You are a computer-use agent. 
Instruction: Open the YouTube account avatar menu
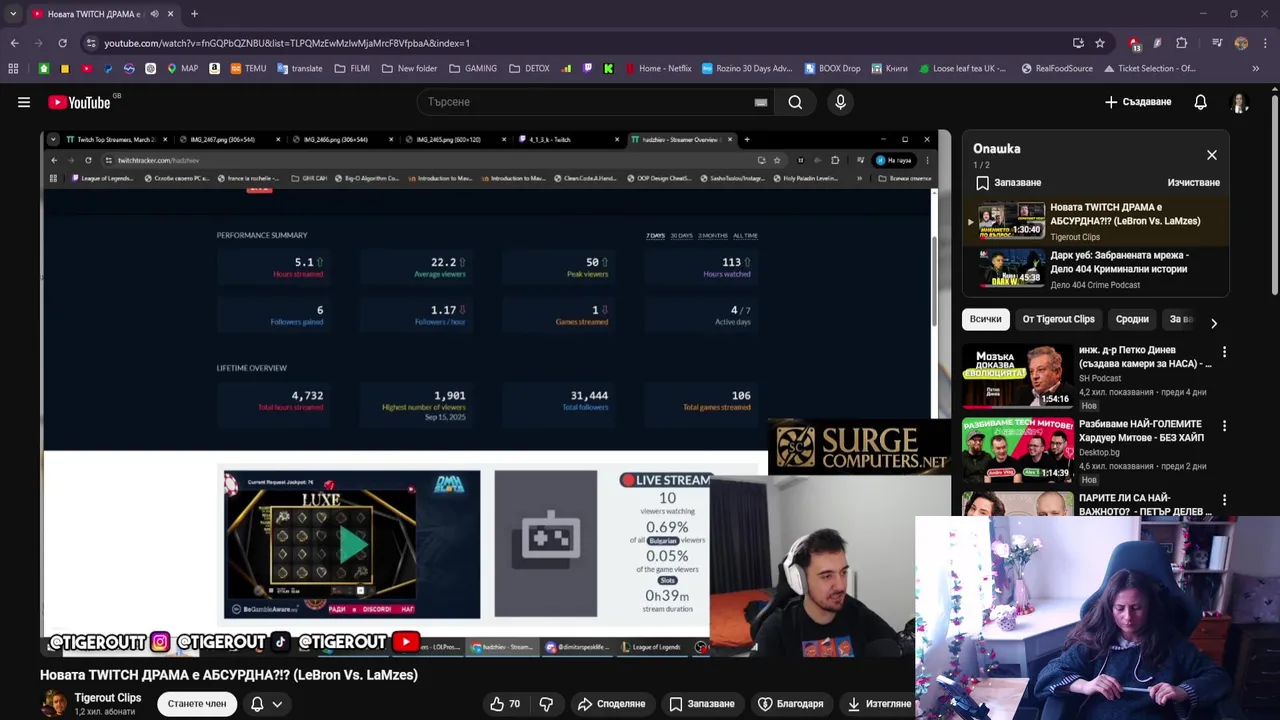coord(1240,102)
